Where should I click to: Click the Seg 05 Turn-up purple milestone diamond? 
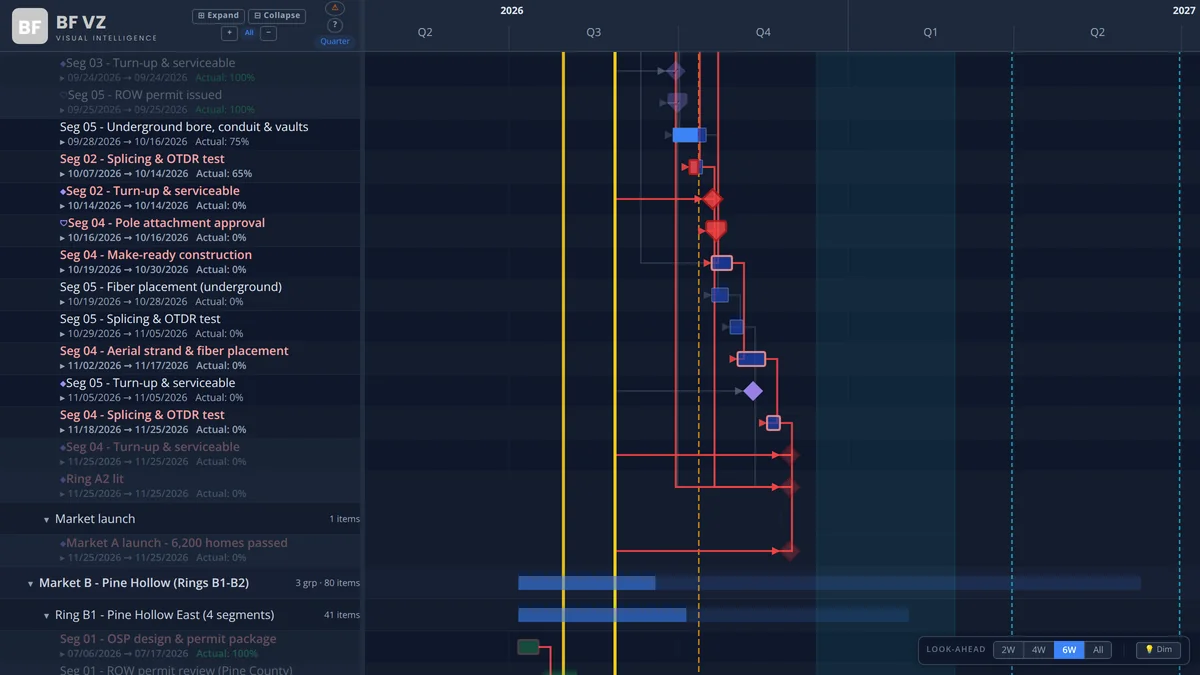[x=753, y=391]
